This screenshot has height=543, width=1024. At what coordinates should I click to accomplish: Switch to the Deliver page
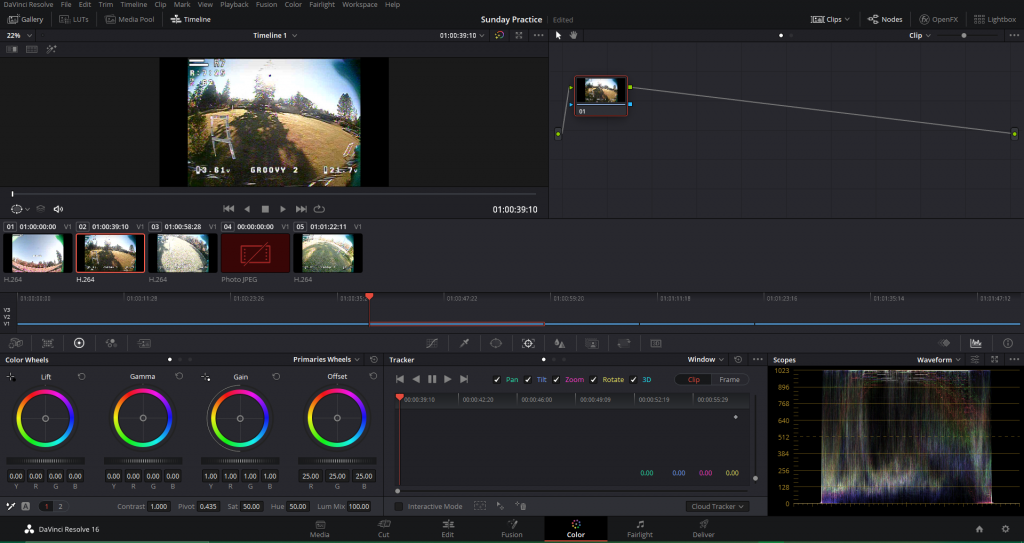tap(703, 529)
